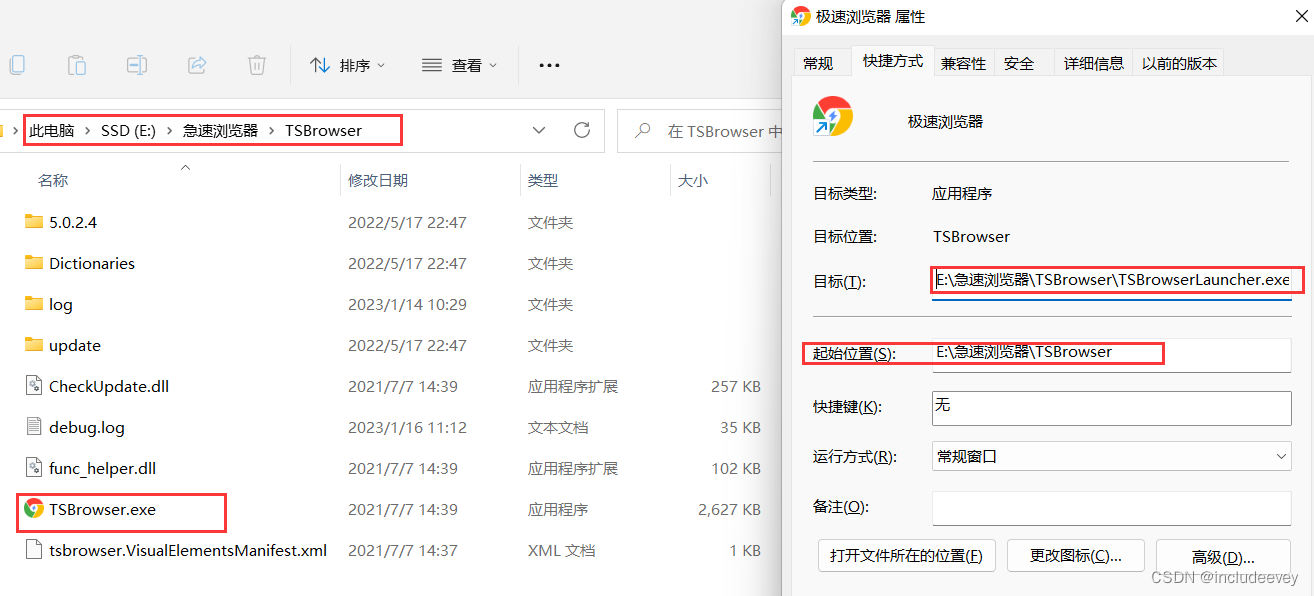Click 更改图标(C)... button
The height and width of the screenshot is (596, 1314).
coord(1075,556)
